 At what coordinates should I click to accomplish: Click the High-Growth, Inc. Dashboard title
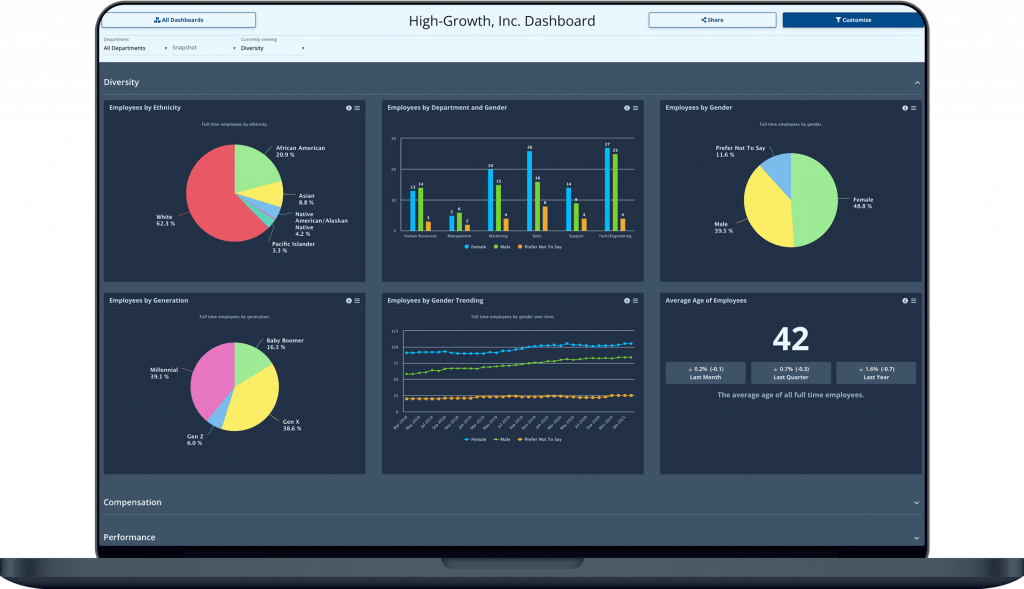(x=502, y=21)
